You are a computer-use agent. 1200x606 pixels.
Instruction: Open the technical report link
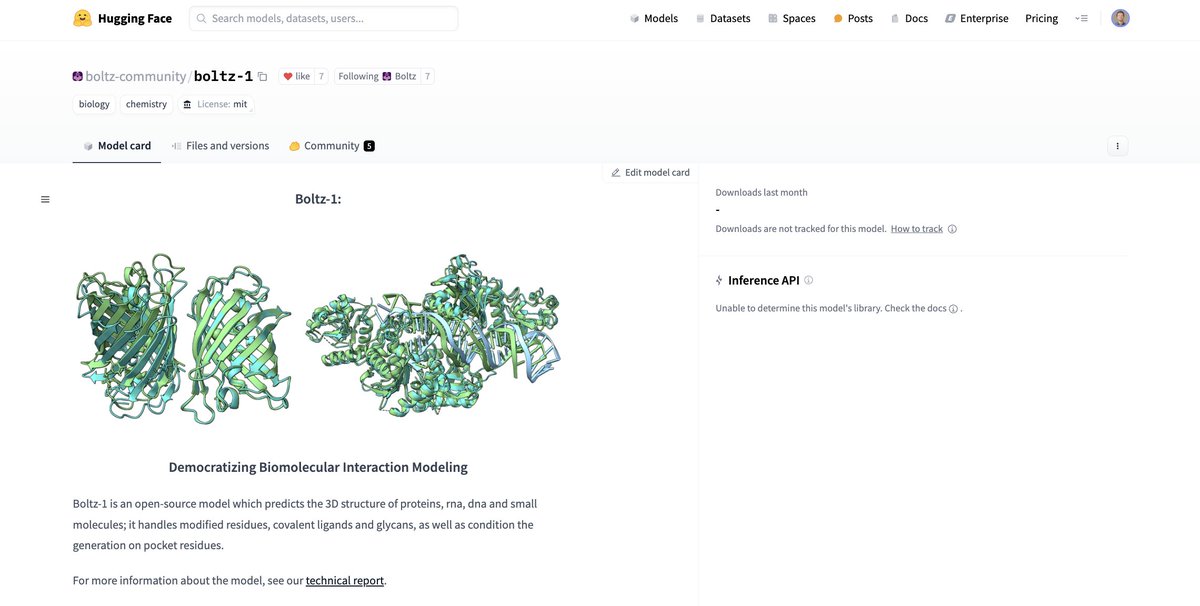[345, 580]
